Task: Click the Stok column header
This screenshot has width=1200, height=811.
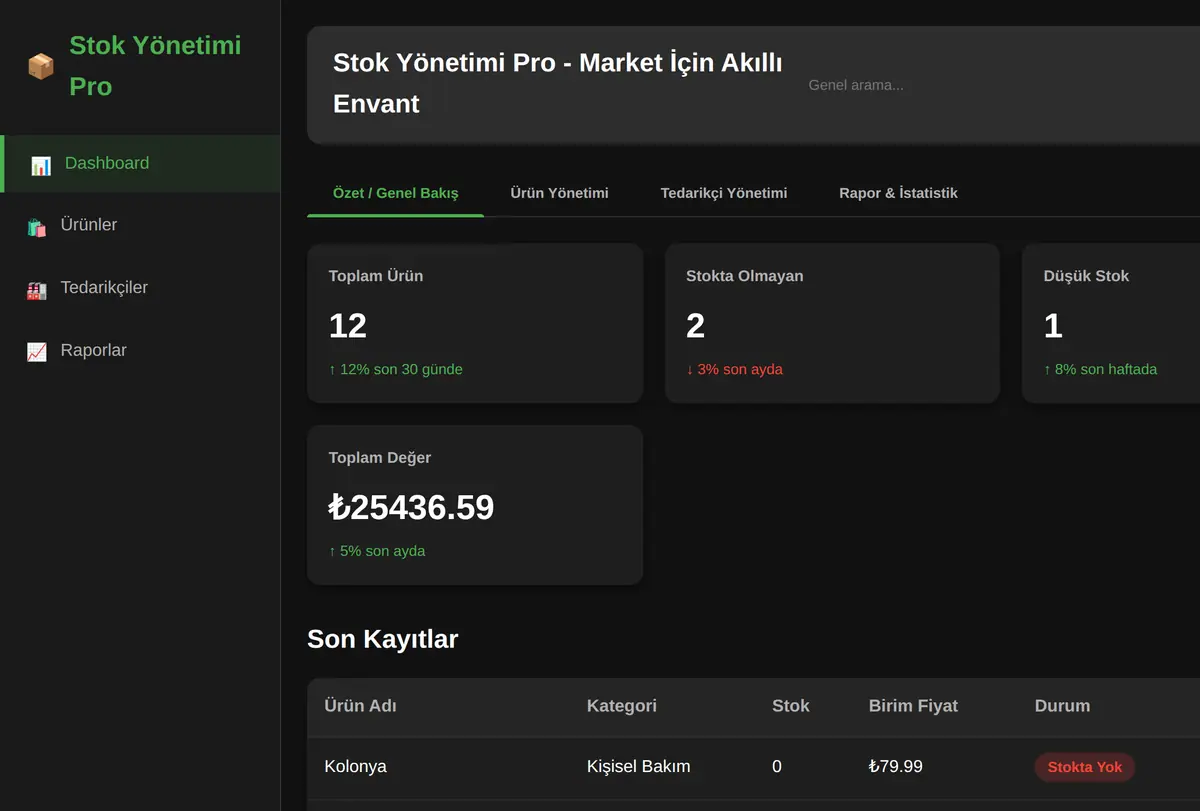Action: [791, 706]
